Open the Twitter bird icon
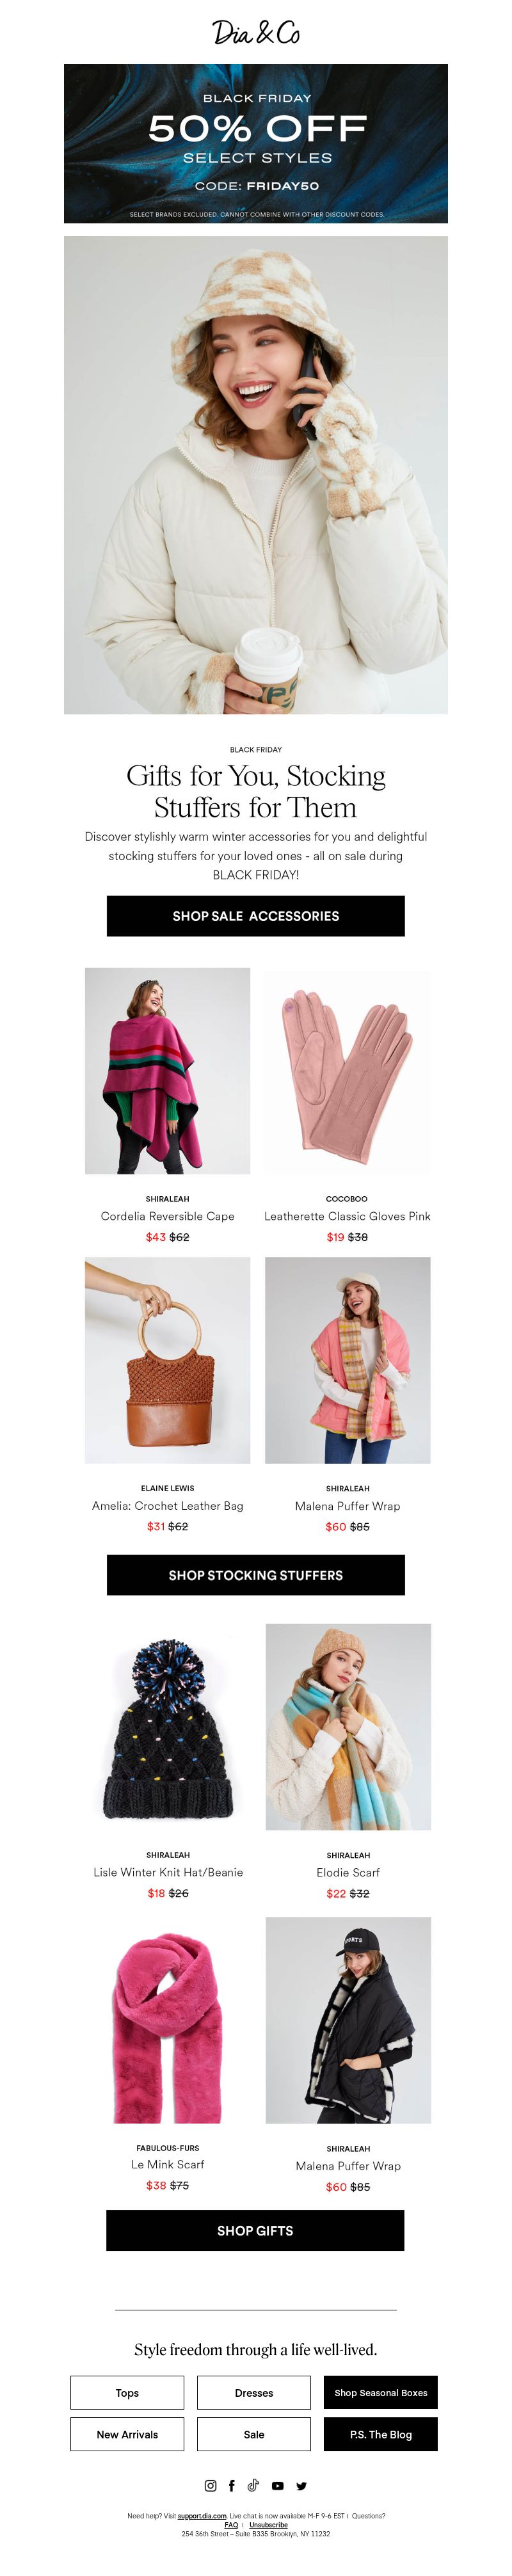Viewport: 512px width, 2576px height. point(301,2485)
